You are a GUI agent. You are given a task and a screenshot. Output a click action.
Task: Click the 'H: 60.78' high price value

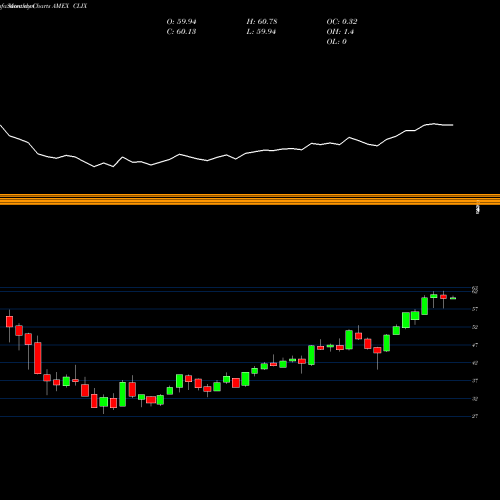click(262, 22)
